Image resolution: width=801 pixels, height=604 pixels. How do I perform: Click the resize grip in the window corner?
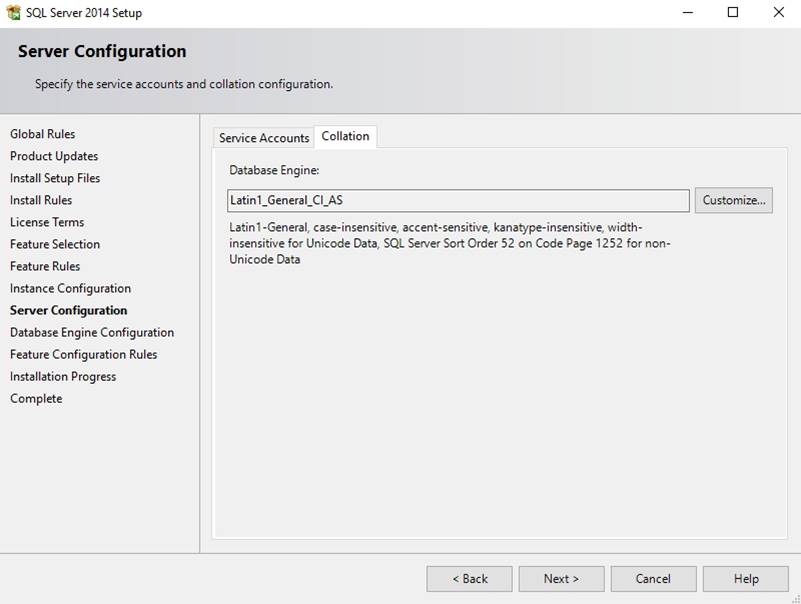point(796,599)
